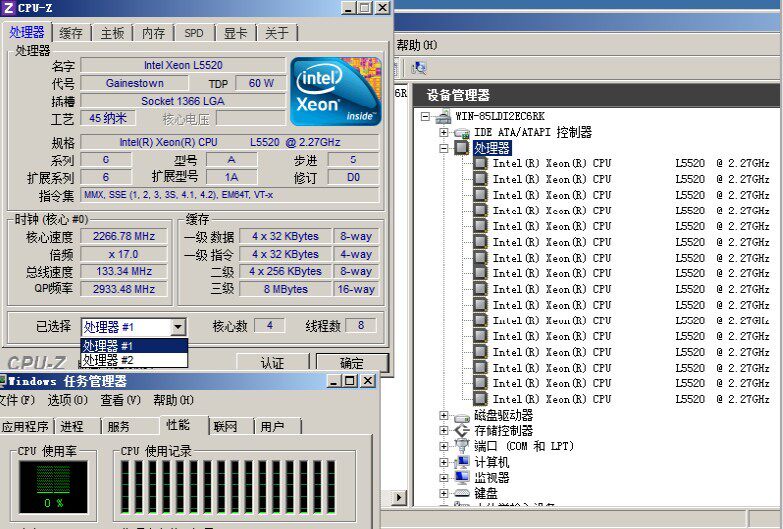Select the SPD tab in CPU-Z
Screen dimensions: 783x529
pos(194,33)
